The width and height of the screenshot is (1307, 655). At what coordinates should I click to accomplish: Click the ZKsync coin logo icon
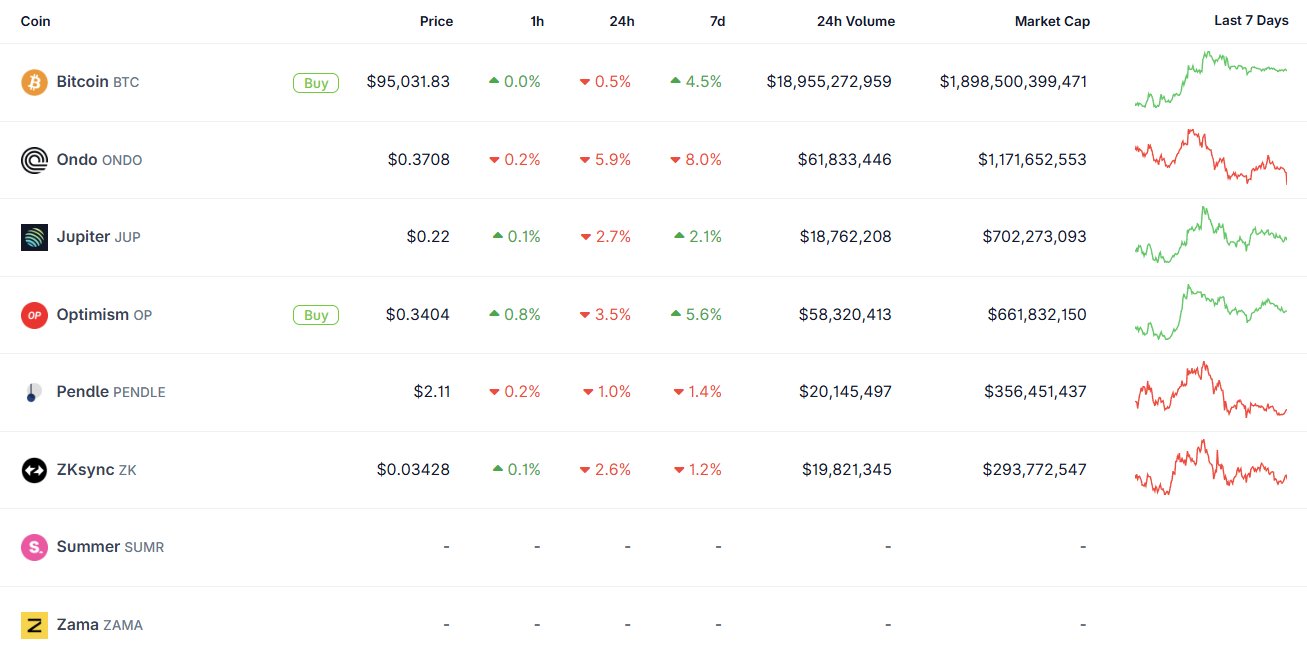34,470
